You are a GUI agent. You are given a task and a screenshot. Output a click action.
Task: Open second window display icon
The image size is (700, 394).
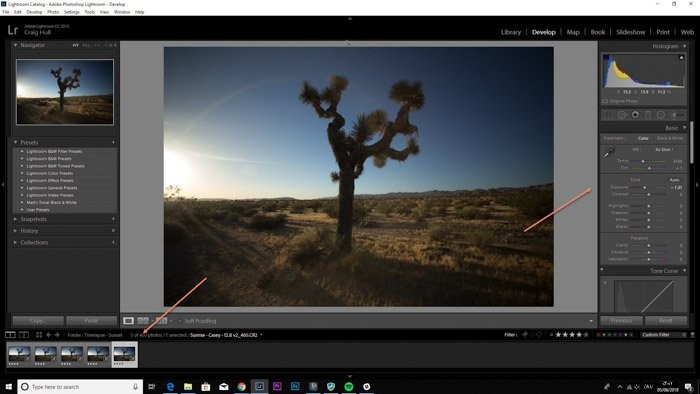click(24, 335)
